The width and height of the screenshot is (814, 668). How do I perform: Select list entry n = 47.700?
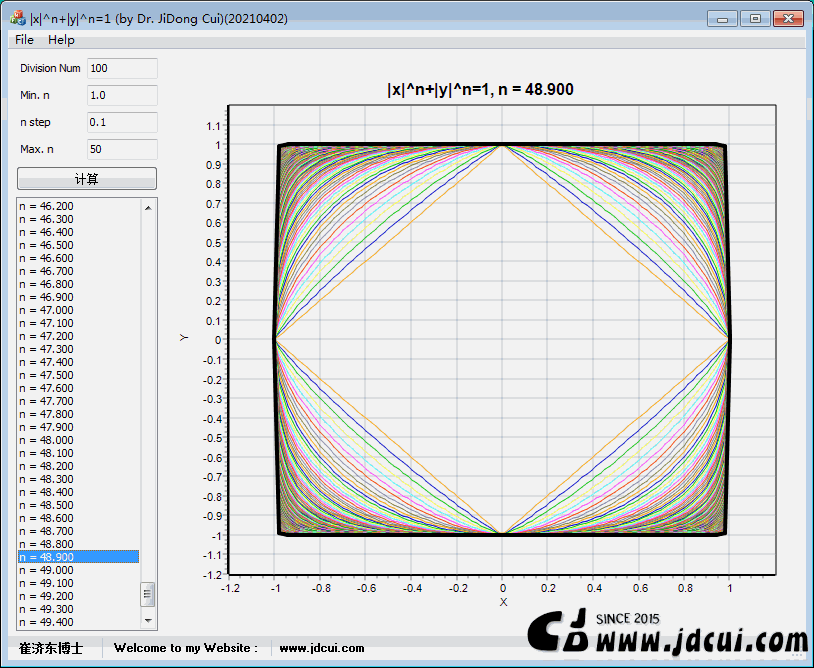[x=78, y=401]
